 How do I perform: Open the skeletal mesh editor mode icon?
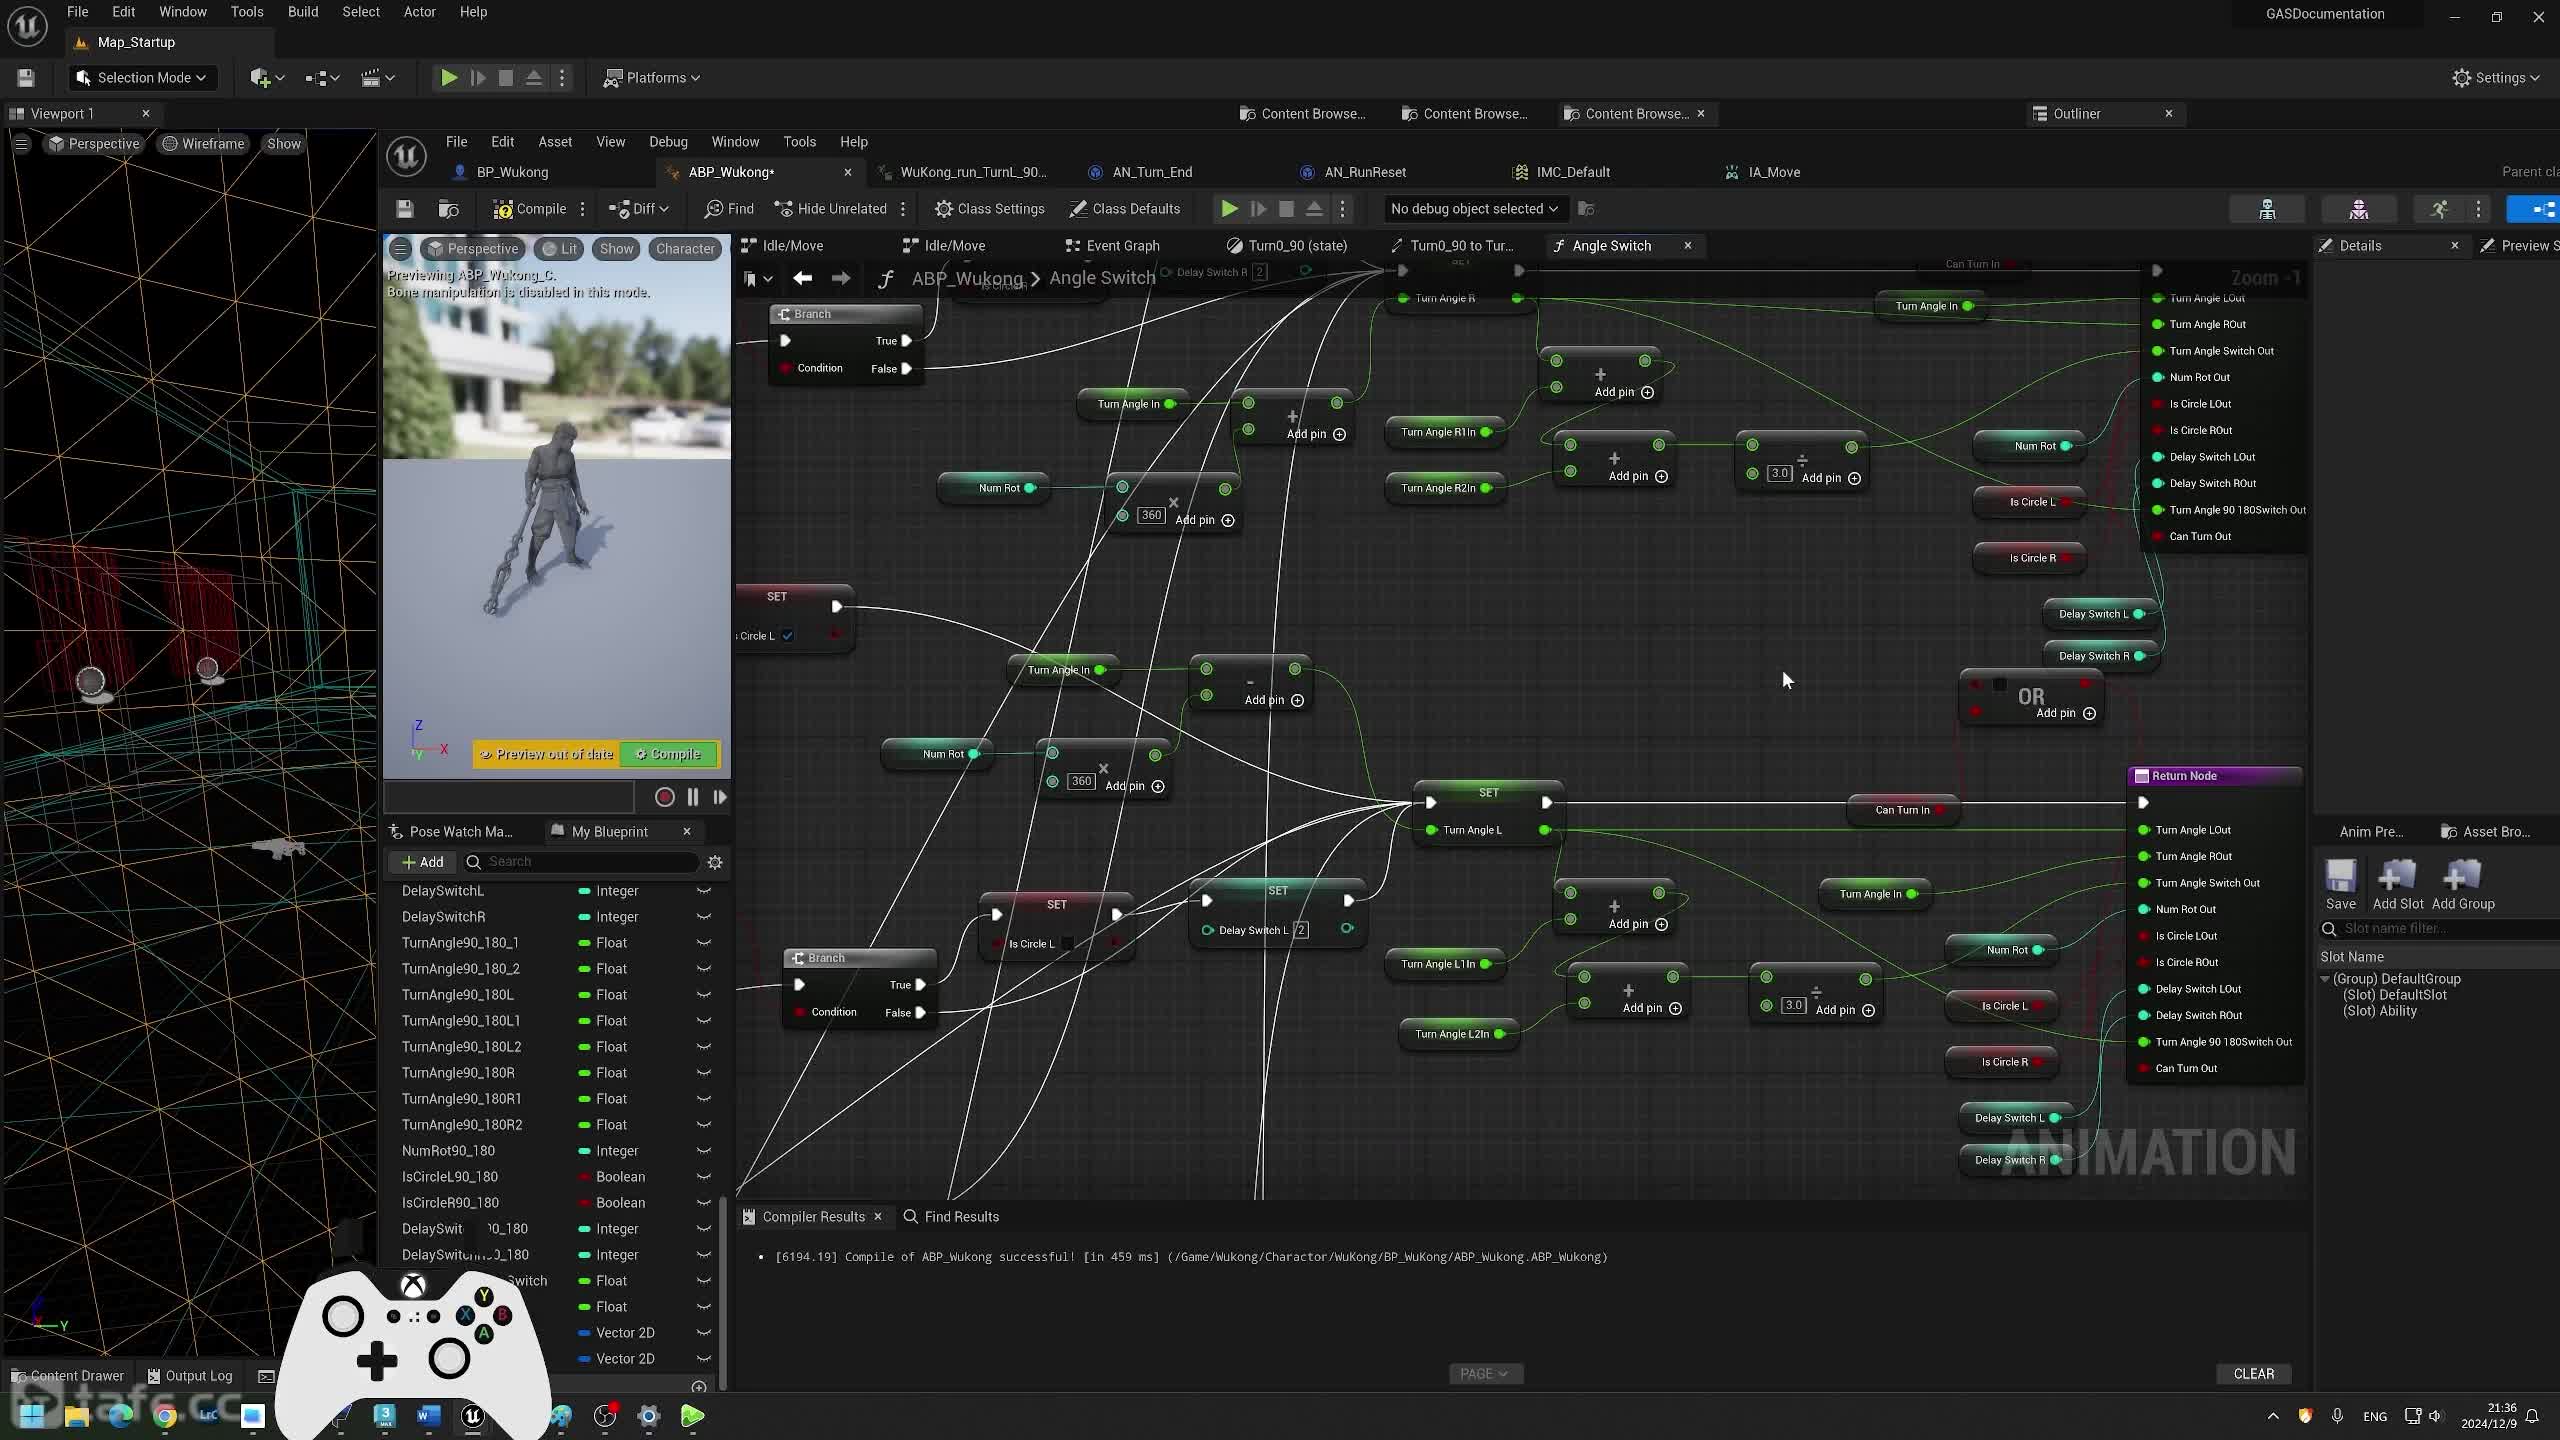(2358, 208)
